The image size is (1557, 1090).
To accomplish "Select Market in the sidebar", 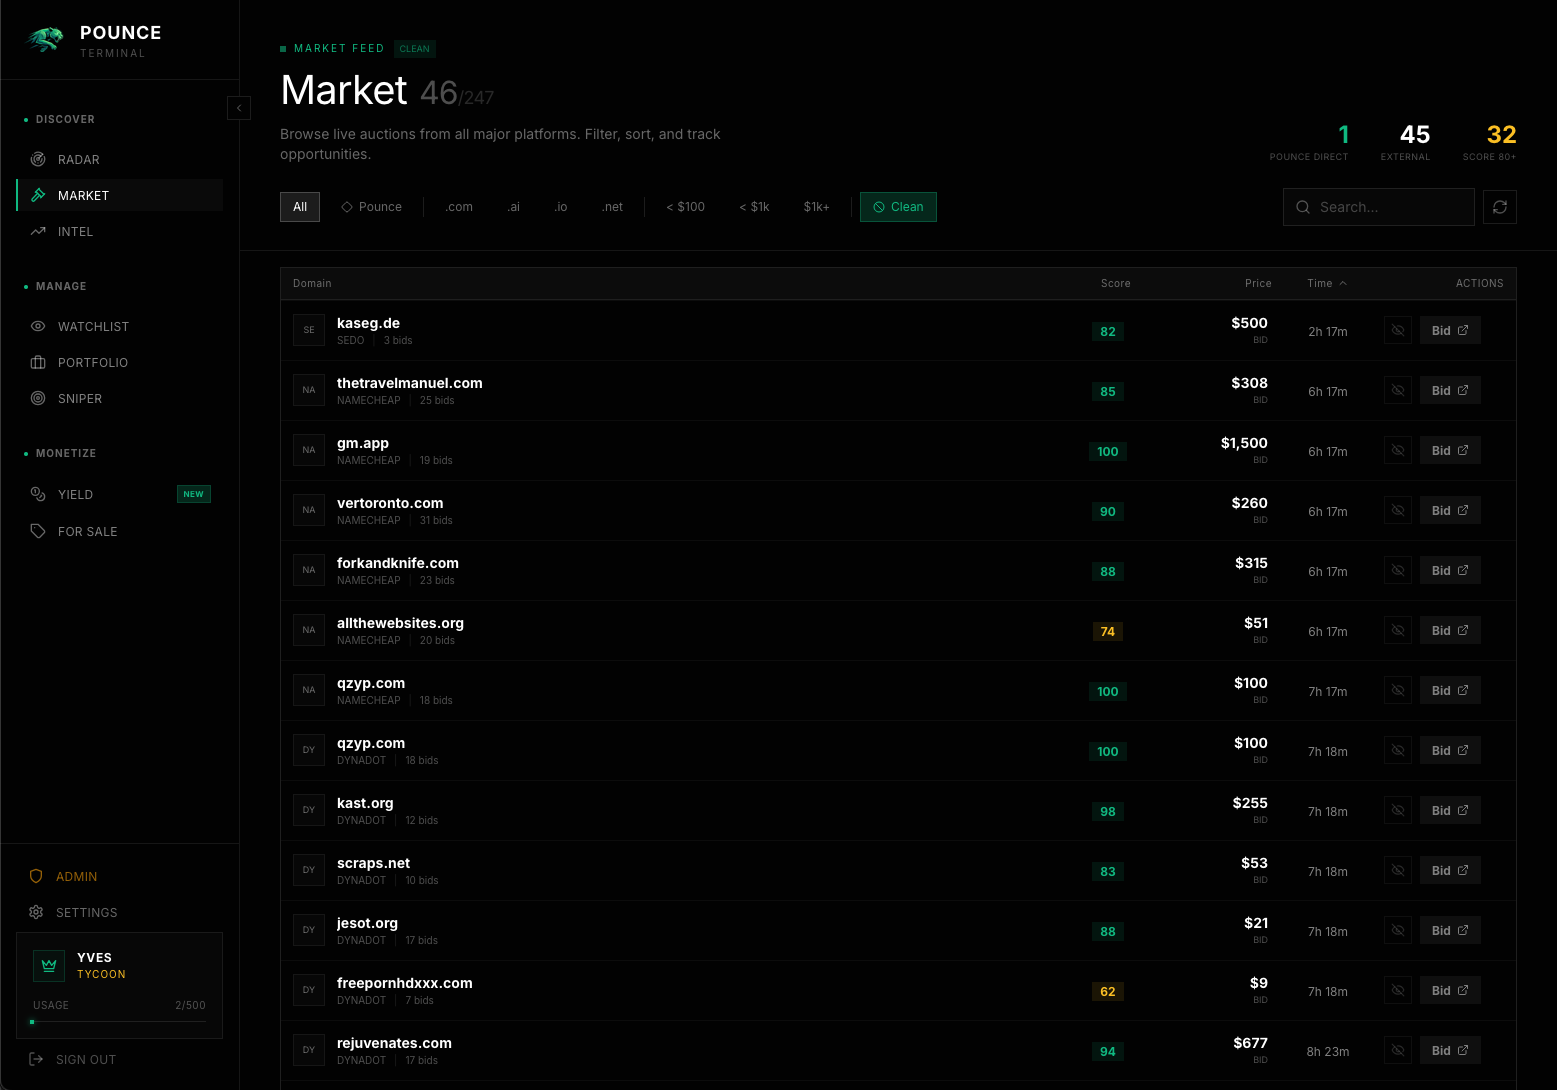I will coord(119,195).
